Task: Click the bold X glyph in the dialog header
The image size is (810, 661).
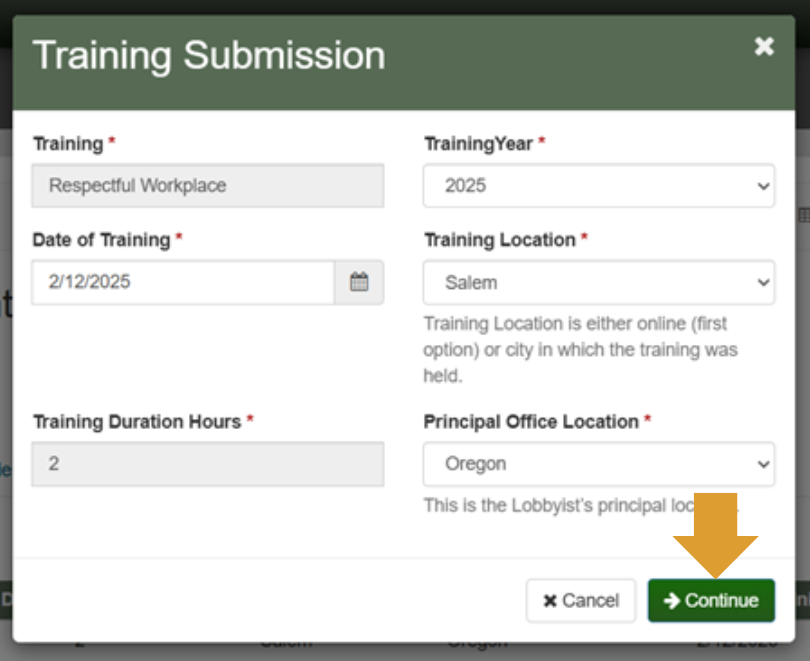Action: tap(763, 45)
